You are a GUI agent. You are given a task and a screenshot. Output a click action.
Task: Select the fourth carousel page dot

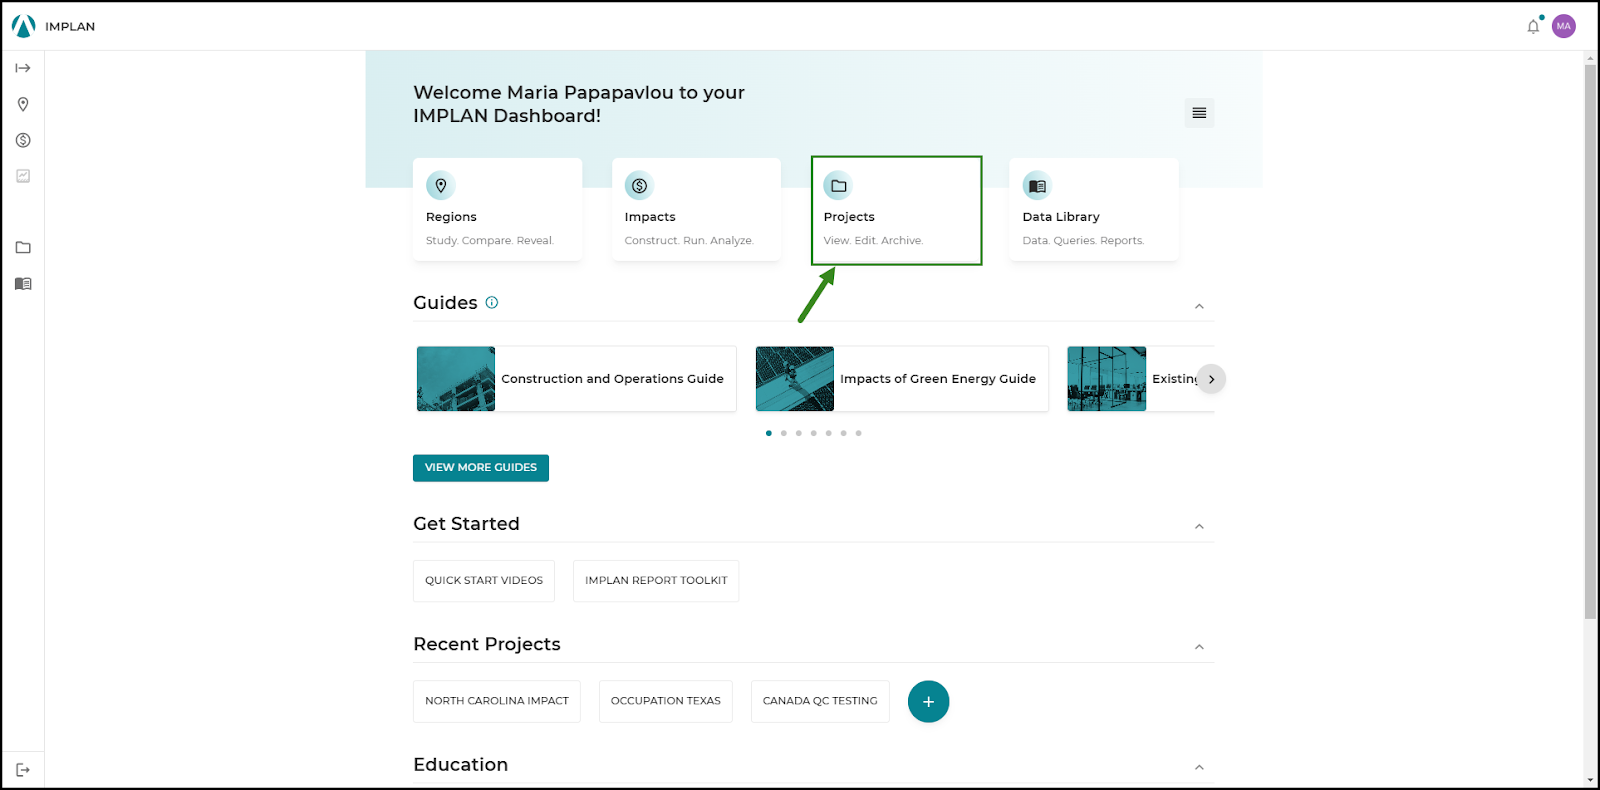[813, 433]
